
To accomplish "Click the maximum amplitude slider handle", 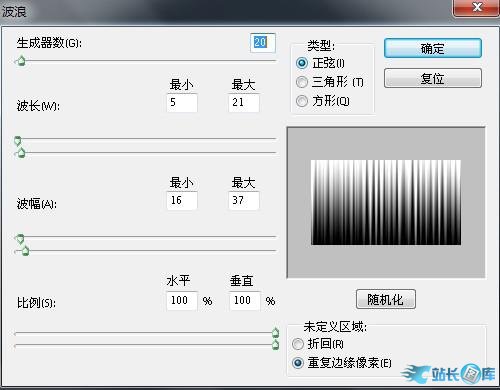I will [x=25, y=251].
